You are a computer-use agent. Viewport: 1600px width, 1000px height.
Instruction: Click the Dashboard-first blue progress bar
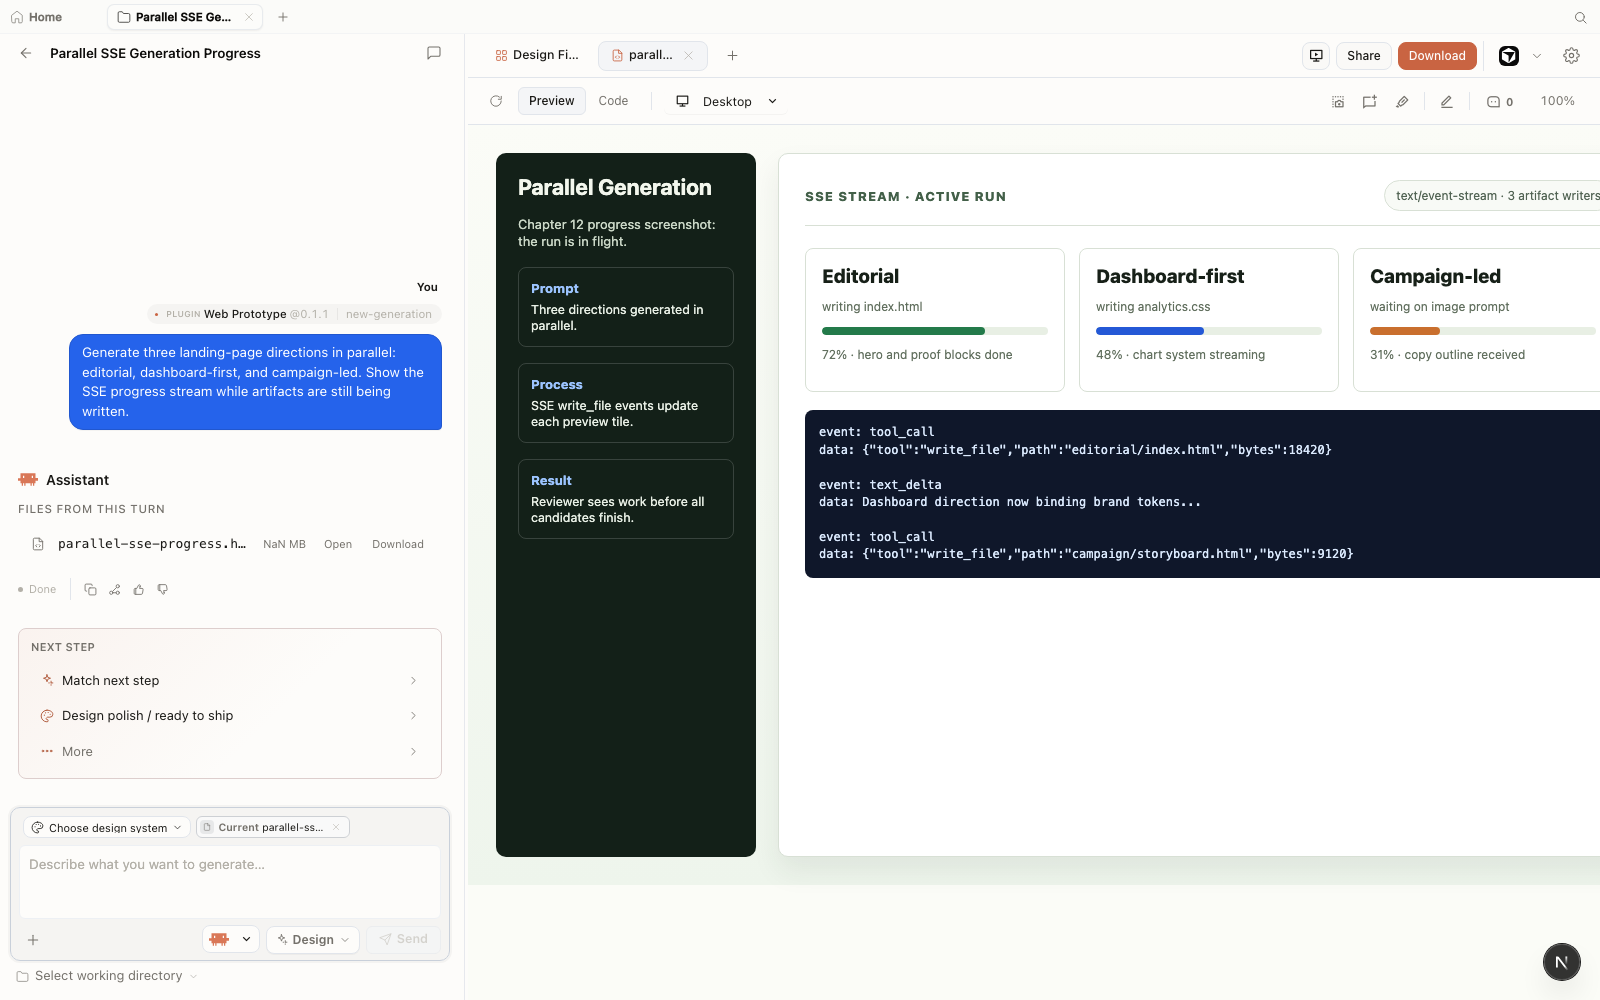tap(1209, 331)
